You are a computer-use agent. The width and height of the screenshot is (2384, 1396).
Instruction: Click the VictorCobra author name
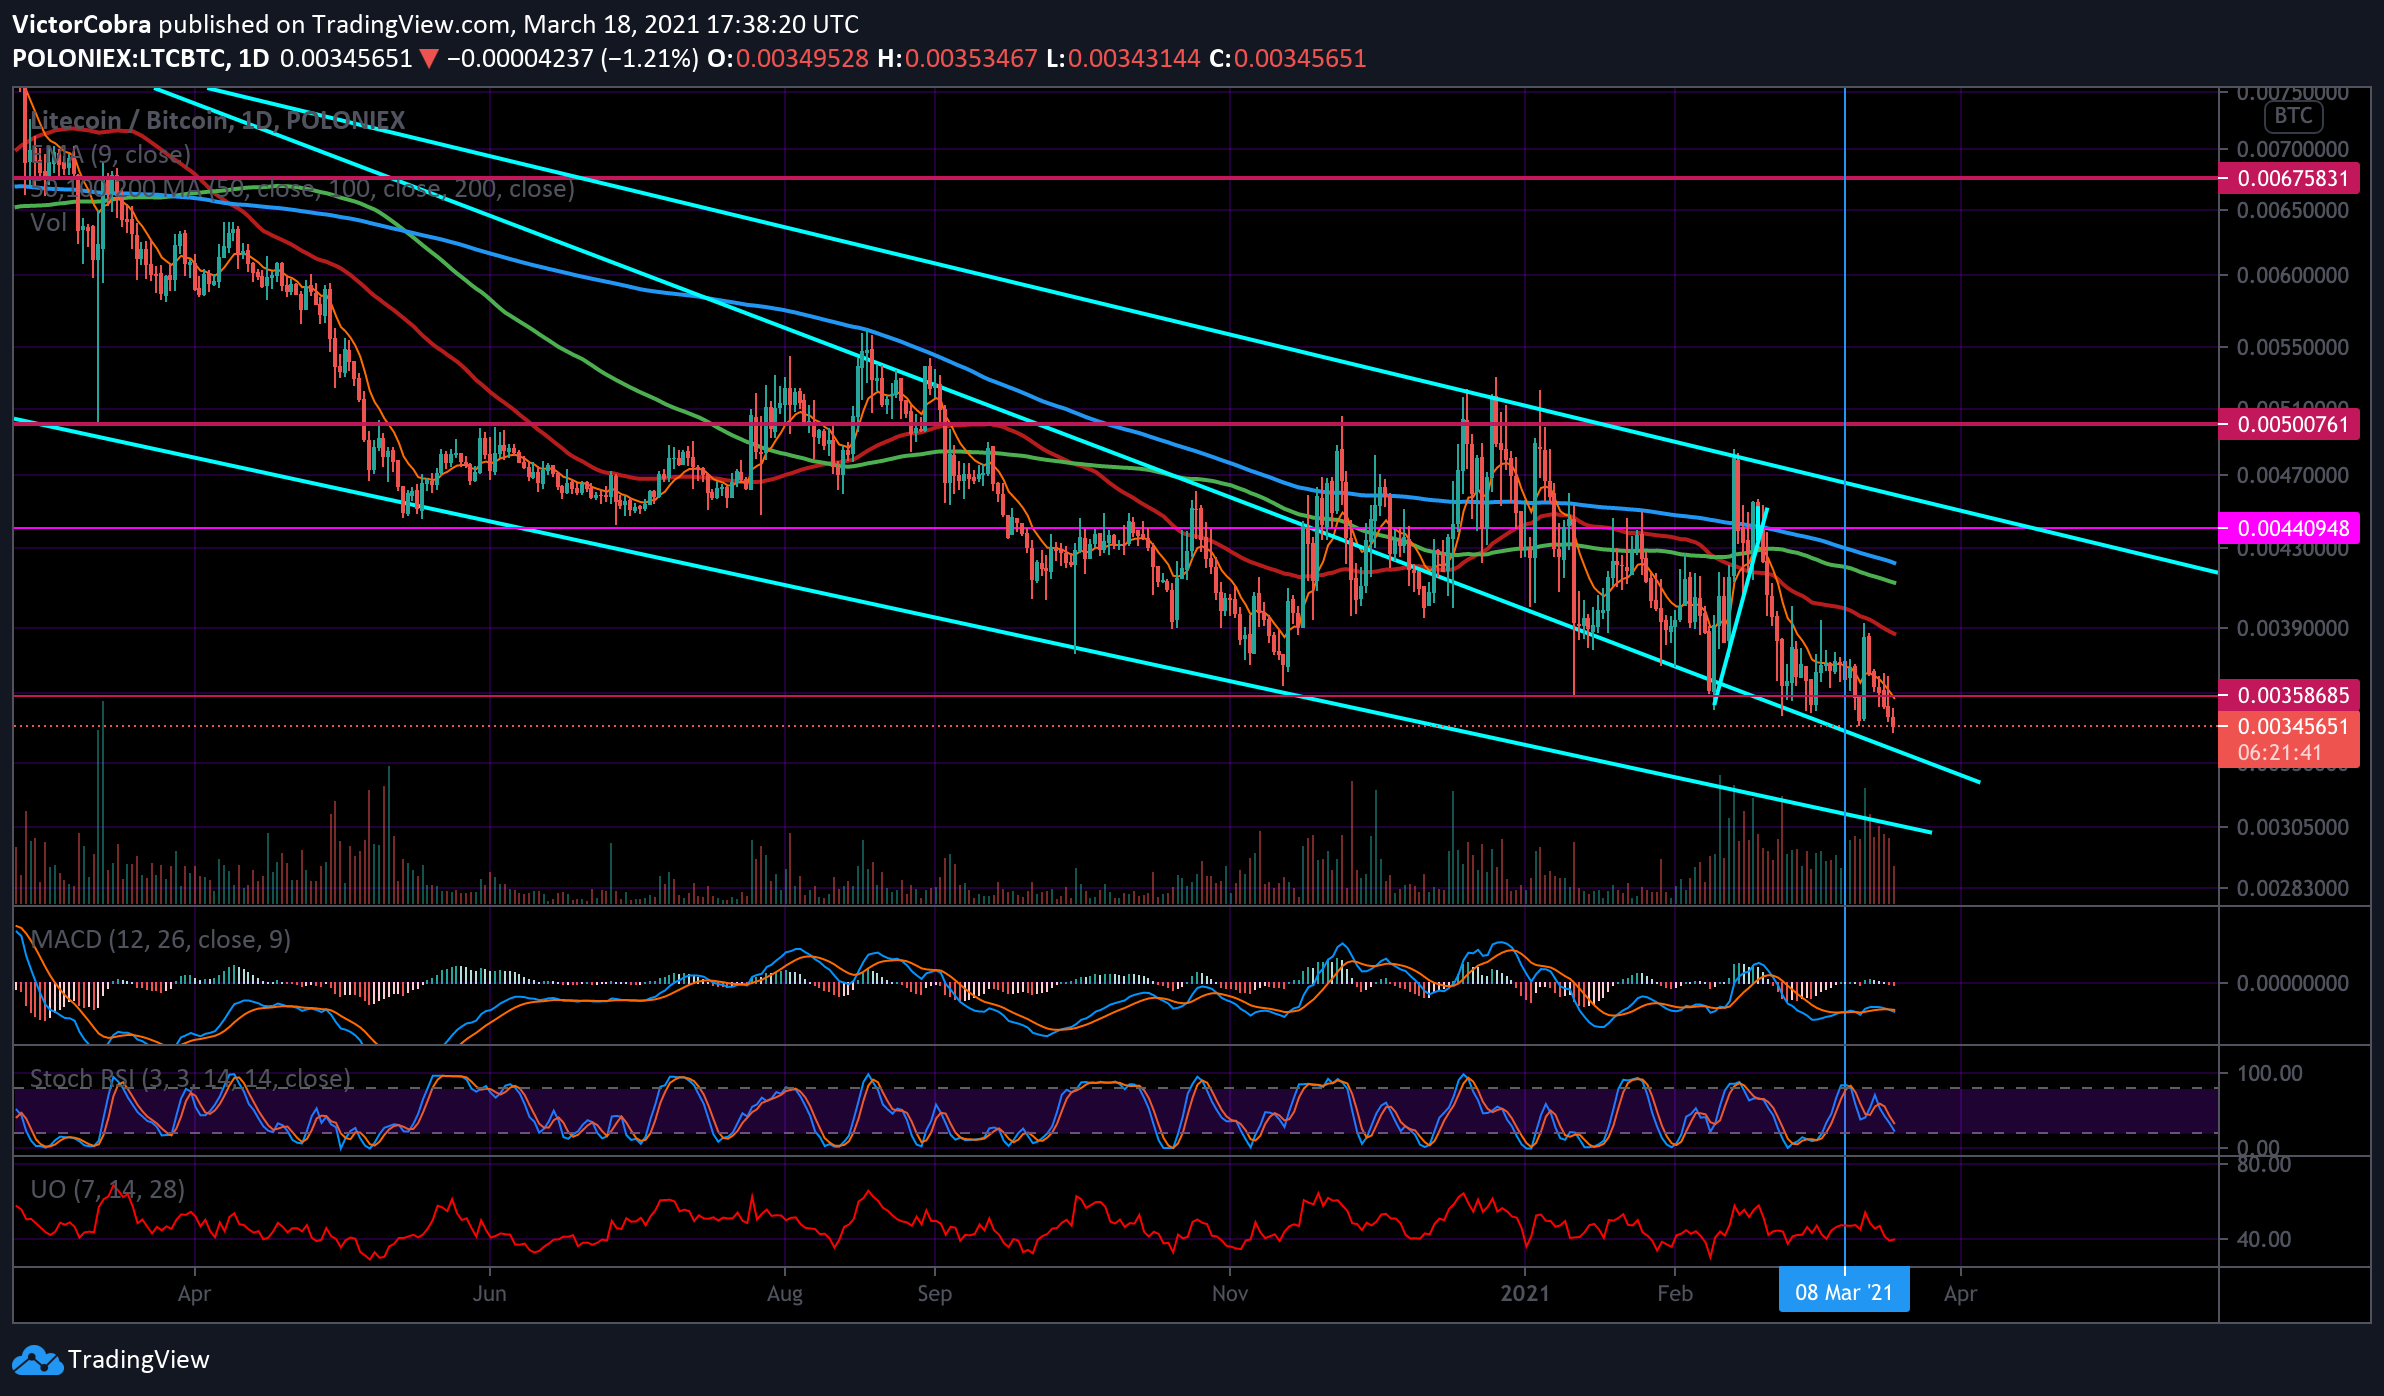point(82,24)
